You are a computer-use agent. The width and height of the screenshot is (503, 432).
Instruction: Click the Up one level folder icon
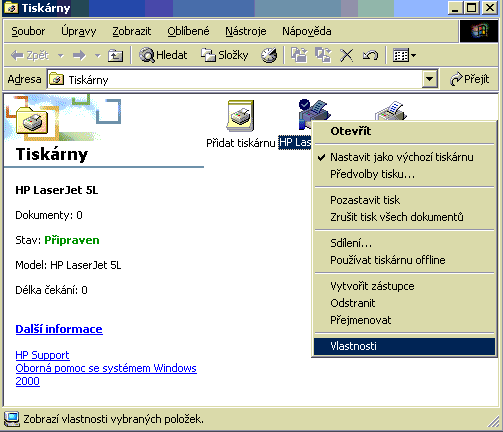tap(115, 55)
